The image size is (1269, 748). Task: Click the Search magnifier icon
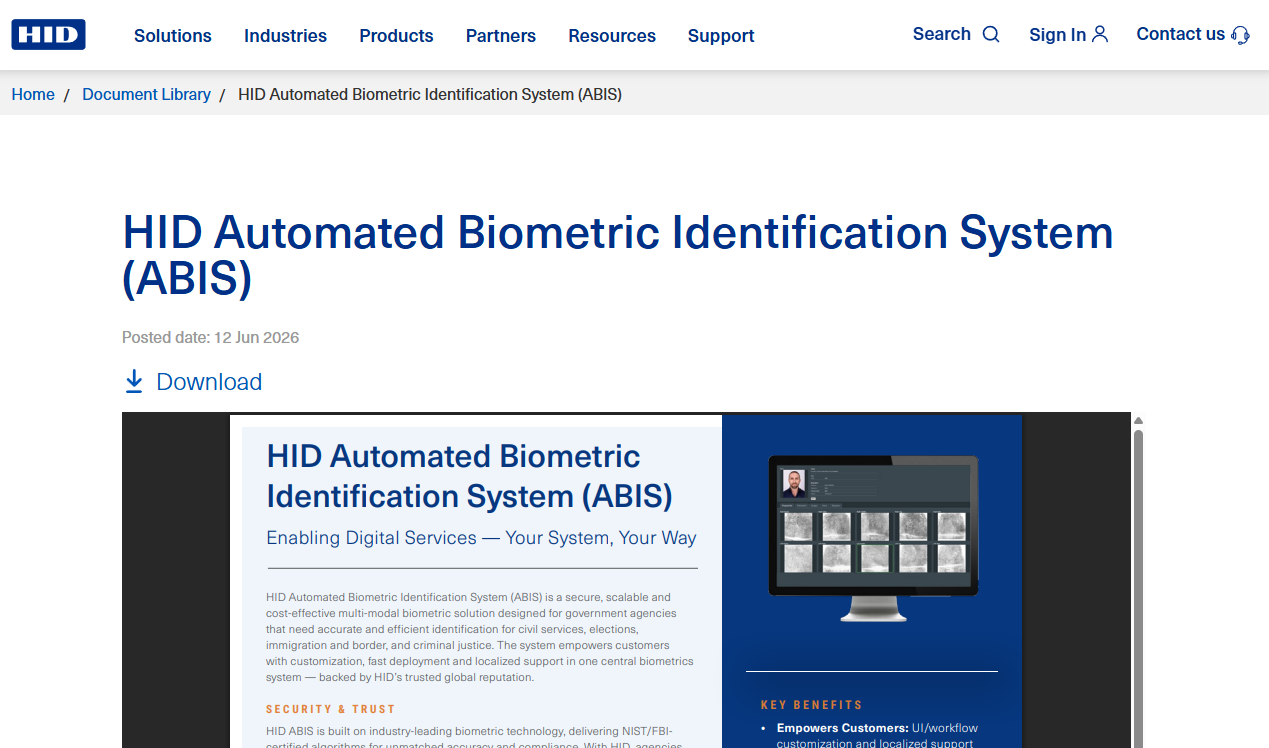pyautogui.click(x=991, y=35)
